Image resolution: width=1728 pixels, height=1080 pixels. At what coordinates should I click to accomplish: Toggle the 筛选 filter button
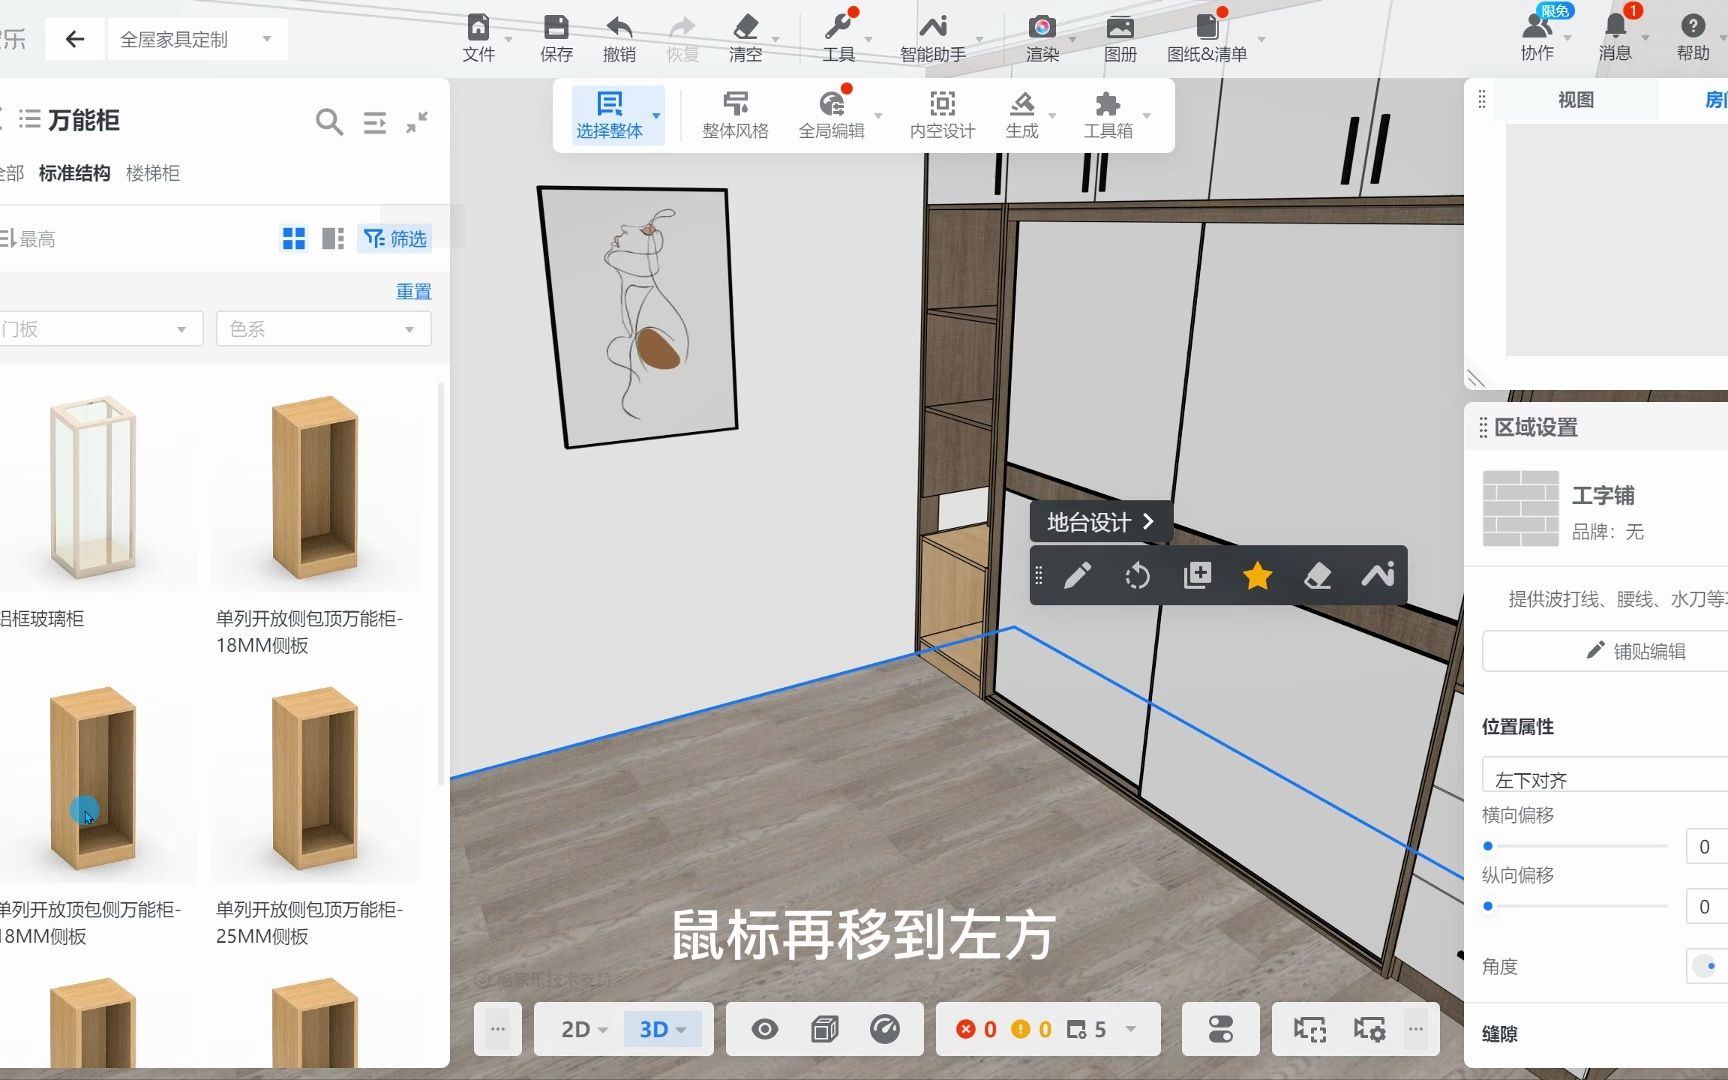[396, 239]
